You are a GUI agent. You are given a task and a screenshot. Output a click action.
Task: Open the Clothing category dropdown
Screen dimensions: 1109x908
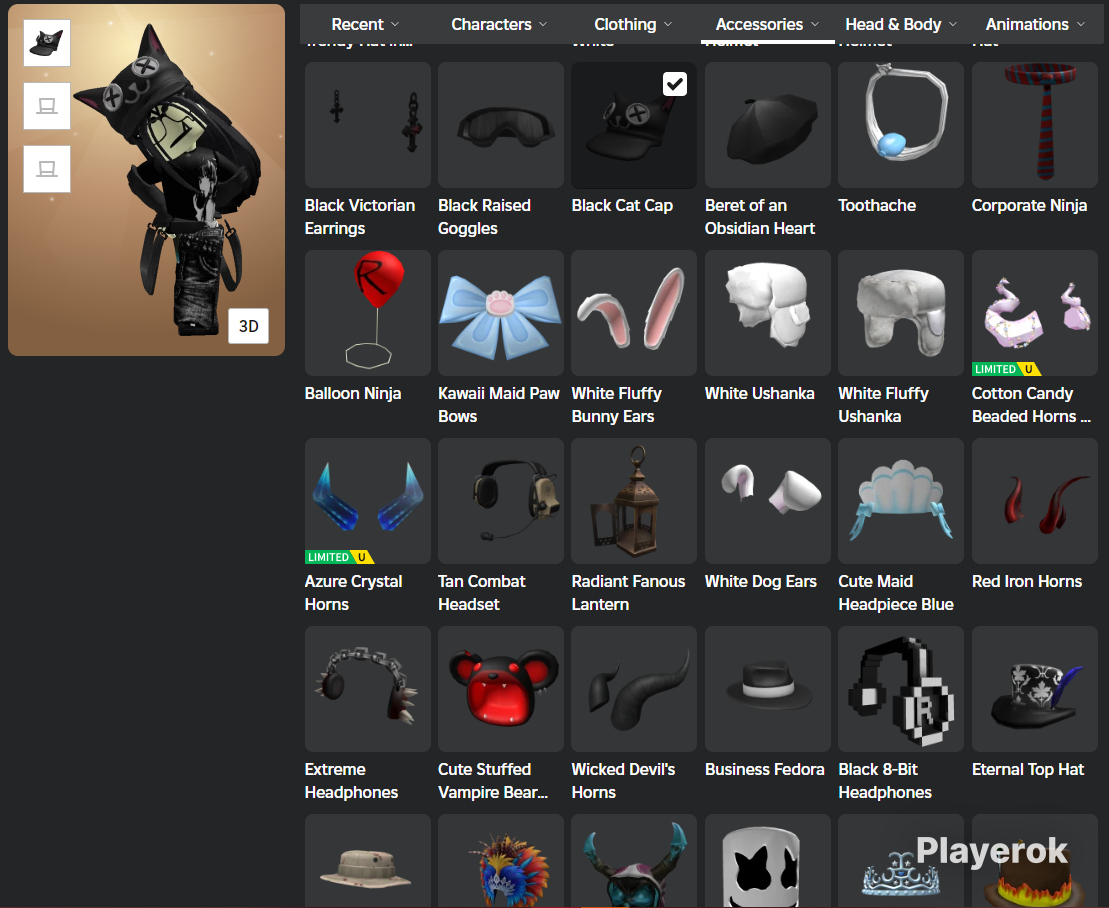coord(633,24)
